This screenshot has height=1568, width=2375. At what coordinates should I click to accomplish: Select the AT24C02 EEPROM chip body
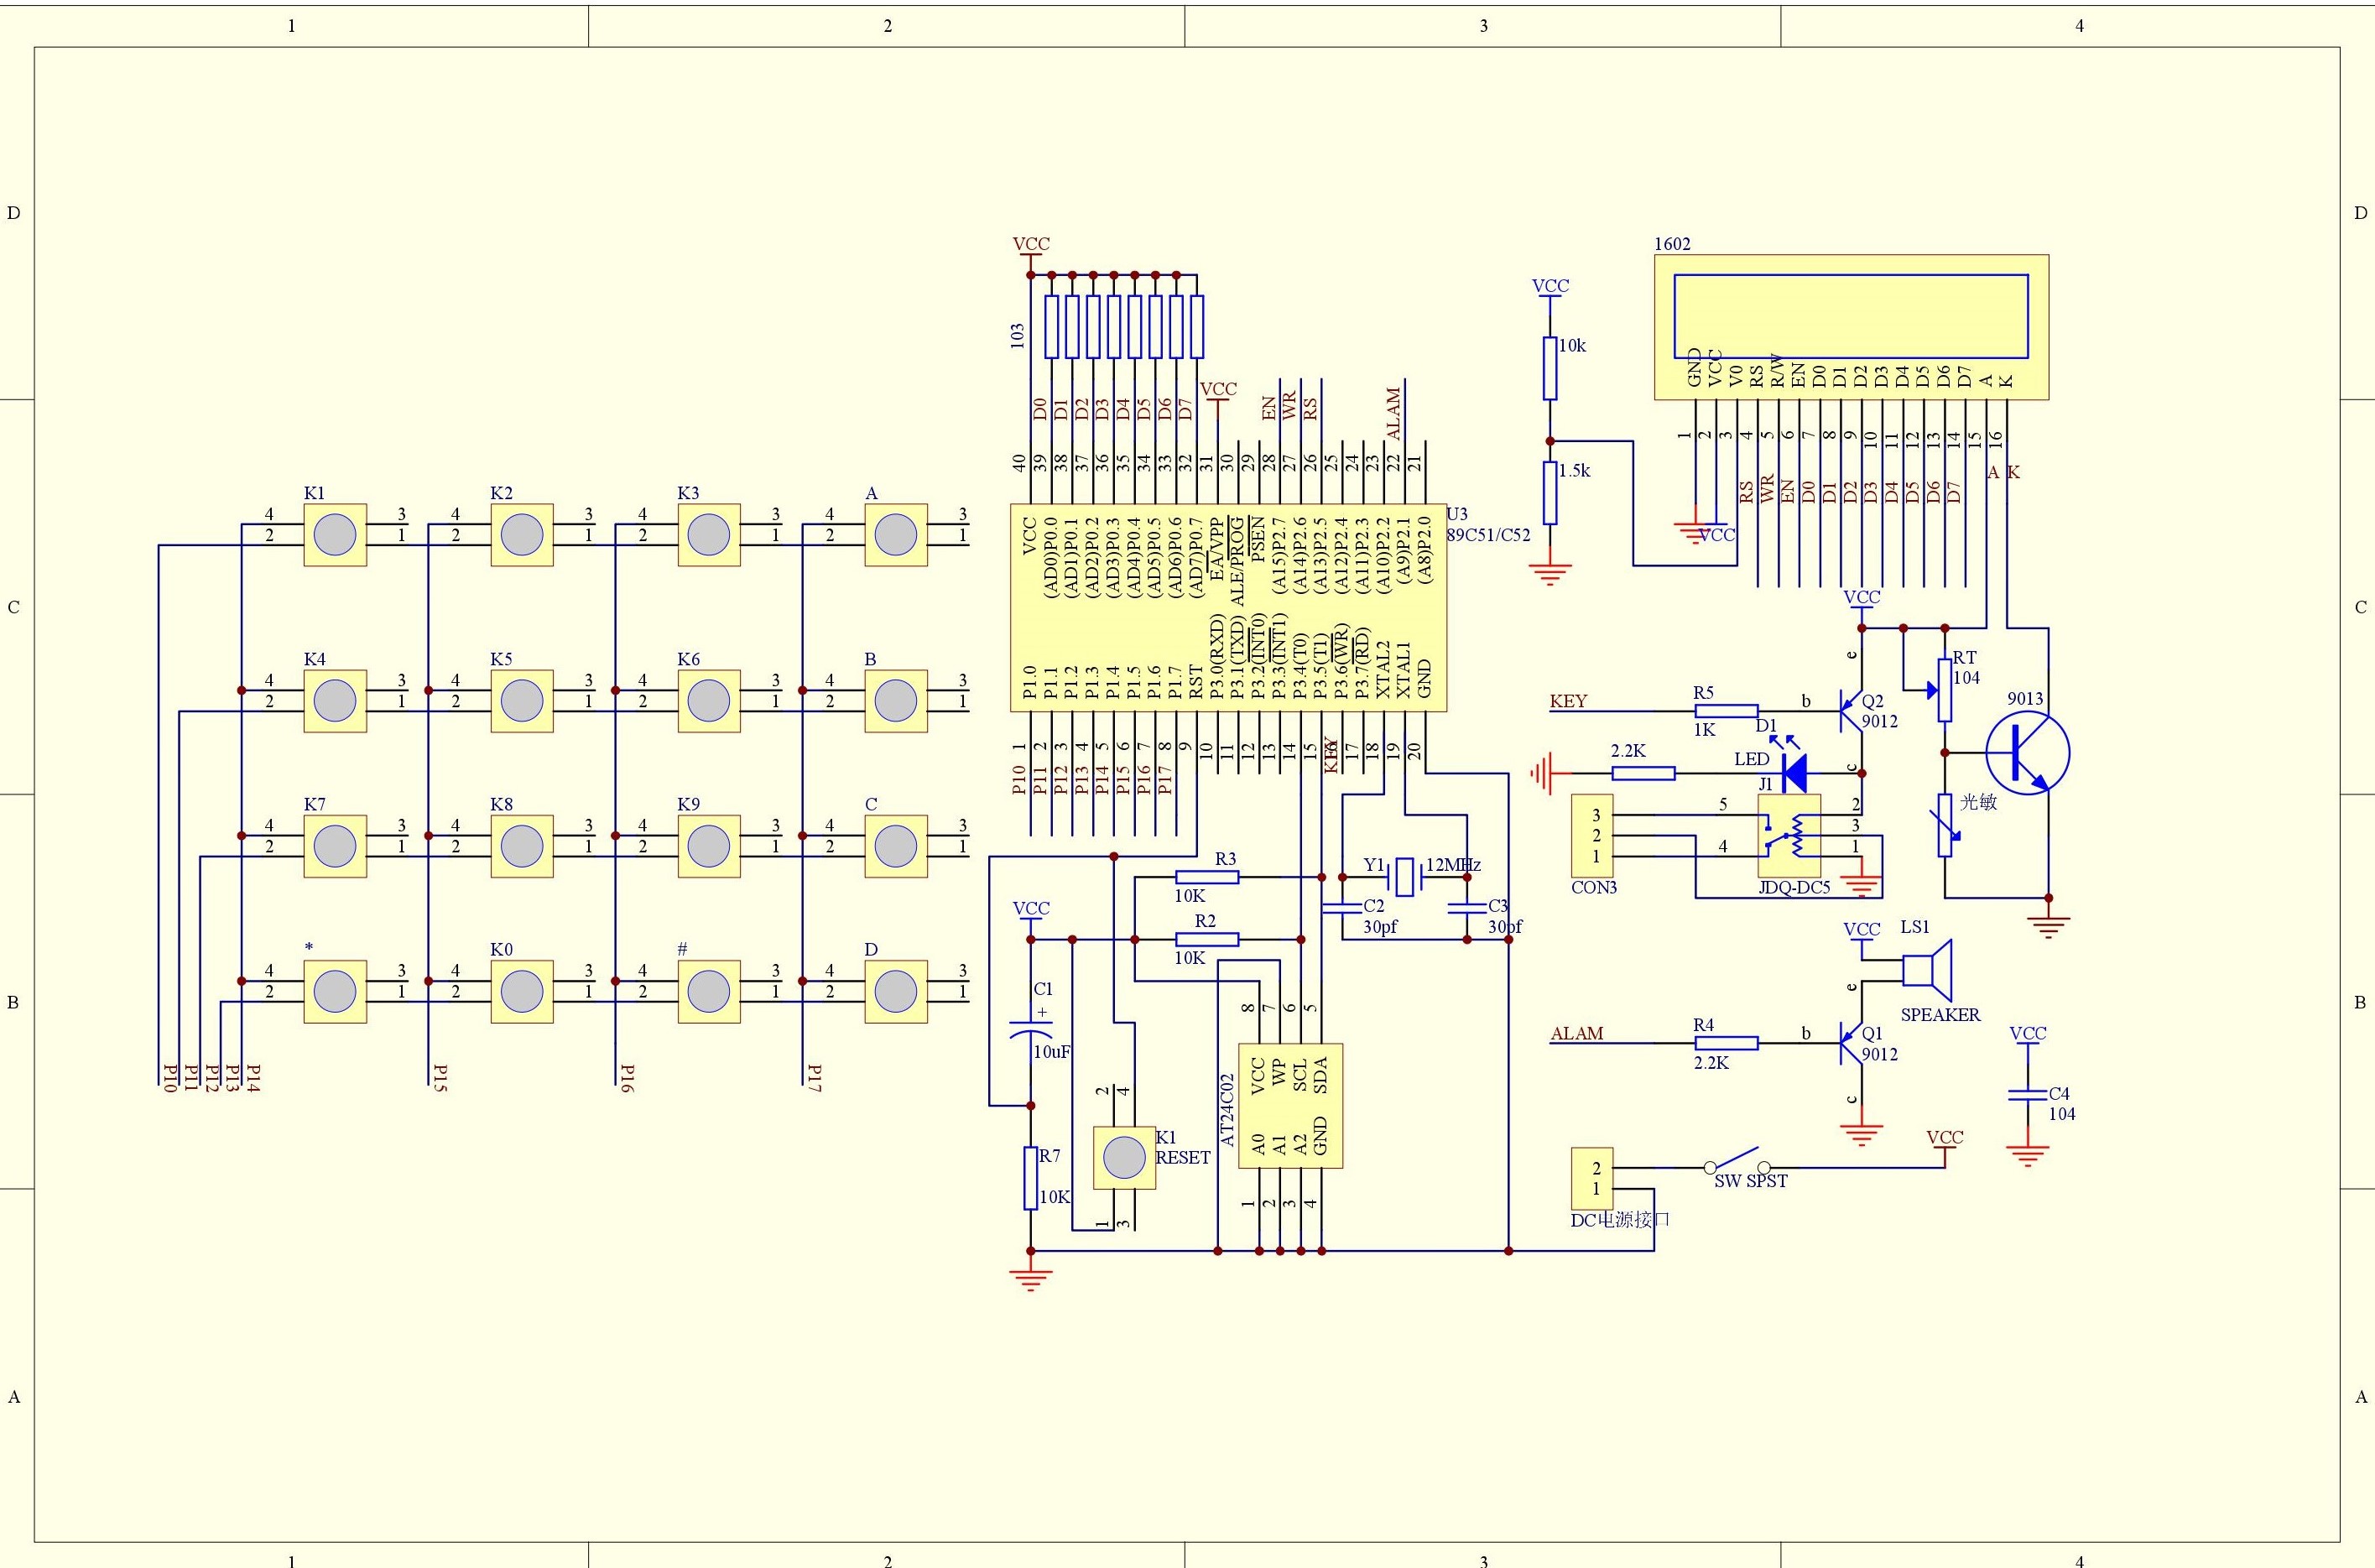coord(1290,1106)
